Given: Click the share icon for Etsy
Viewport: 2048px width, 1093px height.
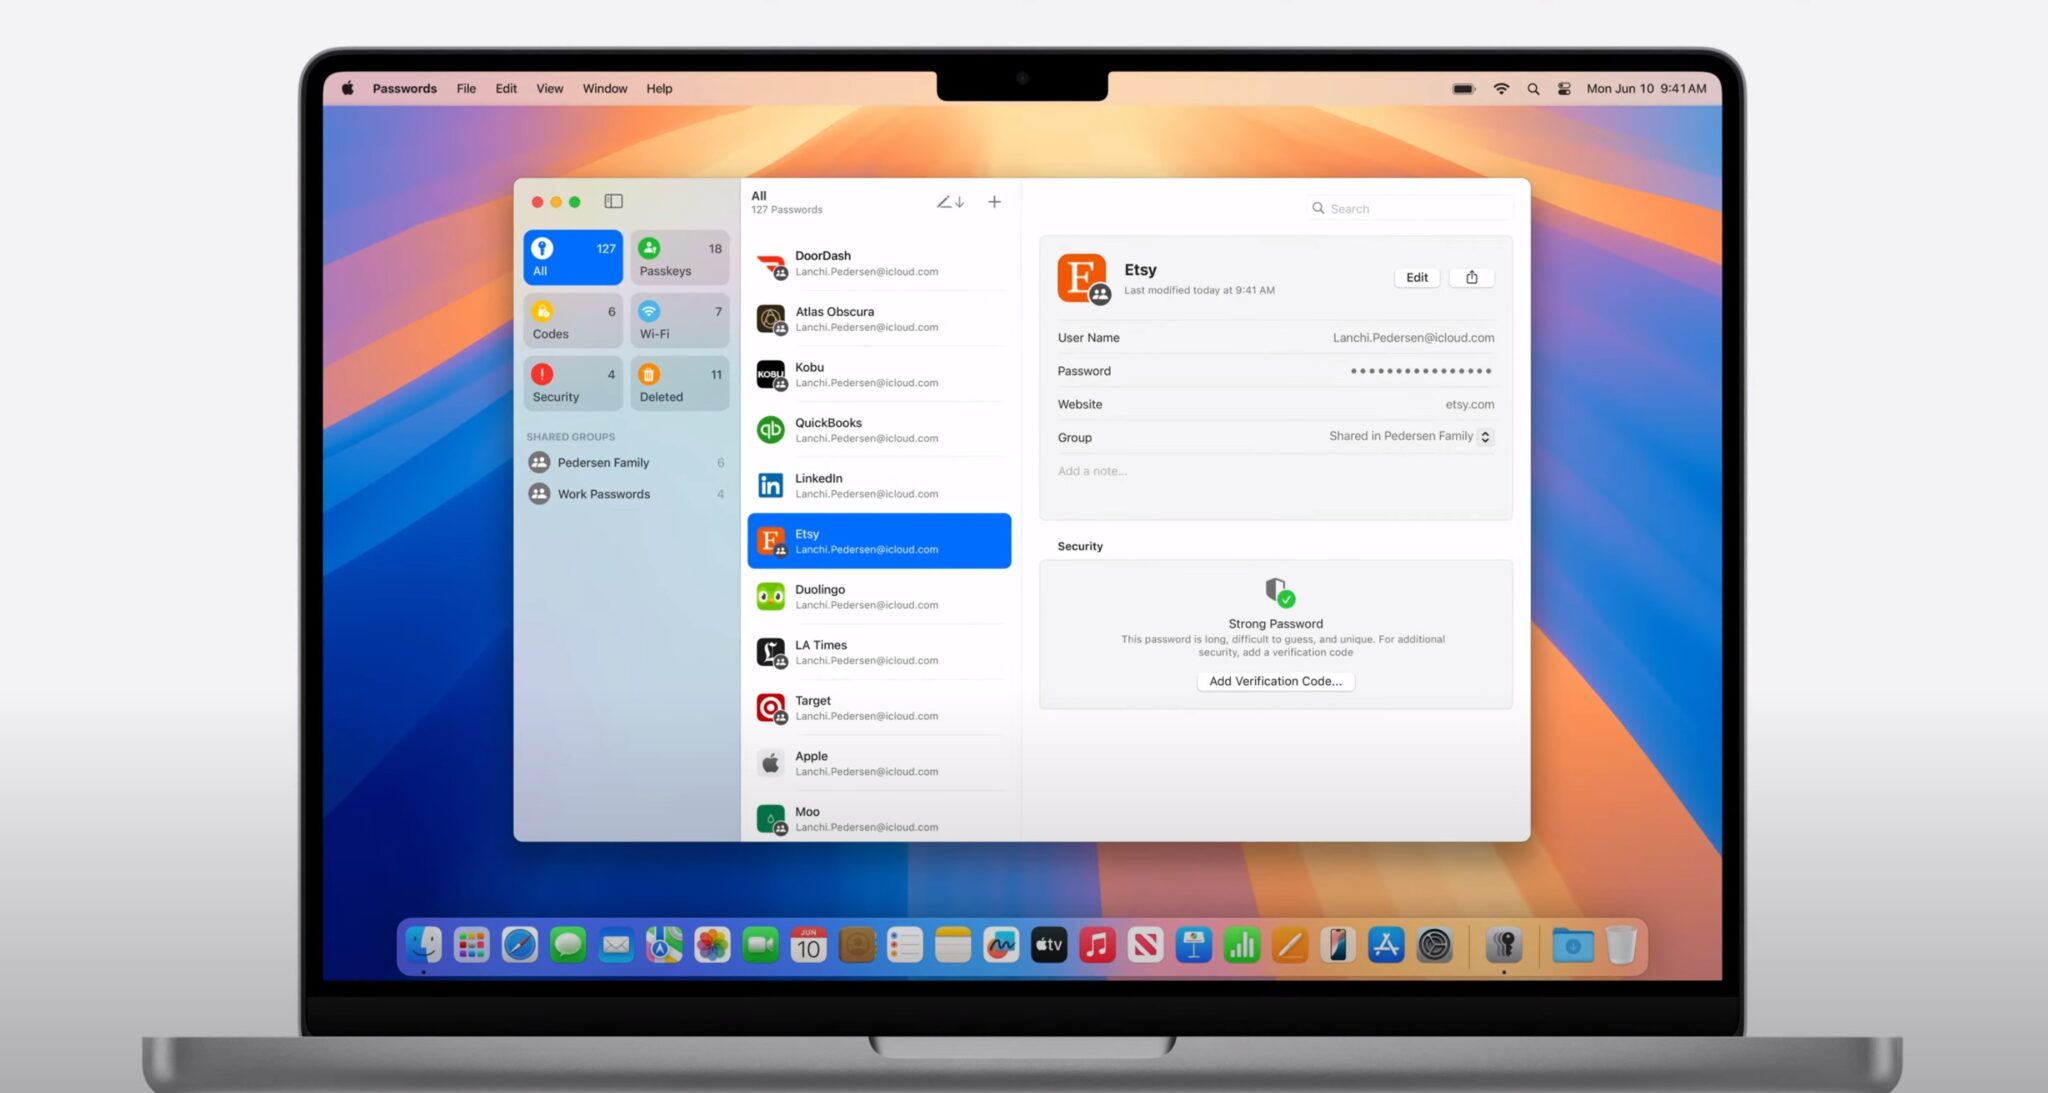Looking at the screenshot, I should [x=1471, y=278].
